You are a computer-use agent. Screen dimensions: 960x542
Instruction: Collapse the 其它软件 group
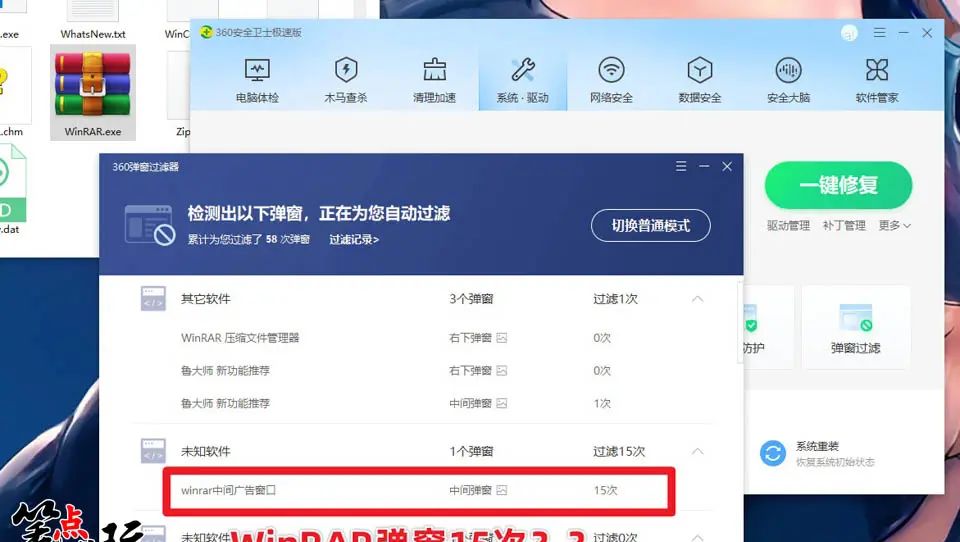tap(697, 299)
